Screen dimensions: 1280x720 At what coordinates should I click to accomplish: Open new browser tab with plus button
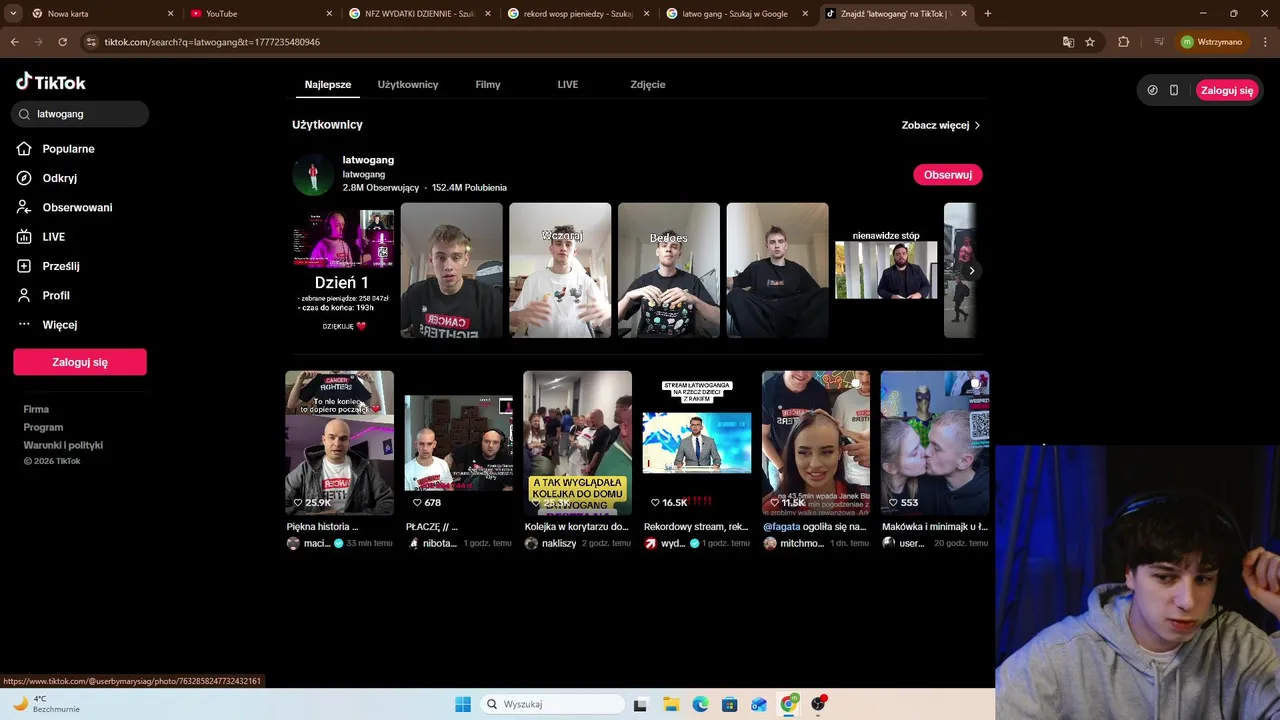coord(988,14)
